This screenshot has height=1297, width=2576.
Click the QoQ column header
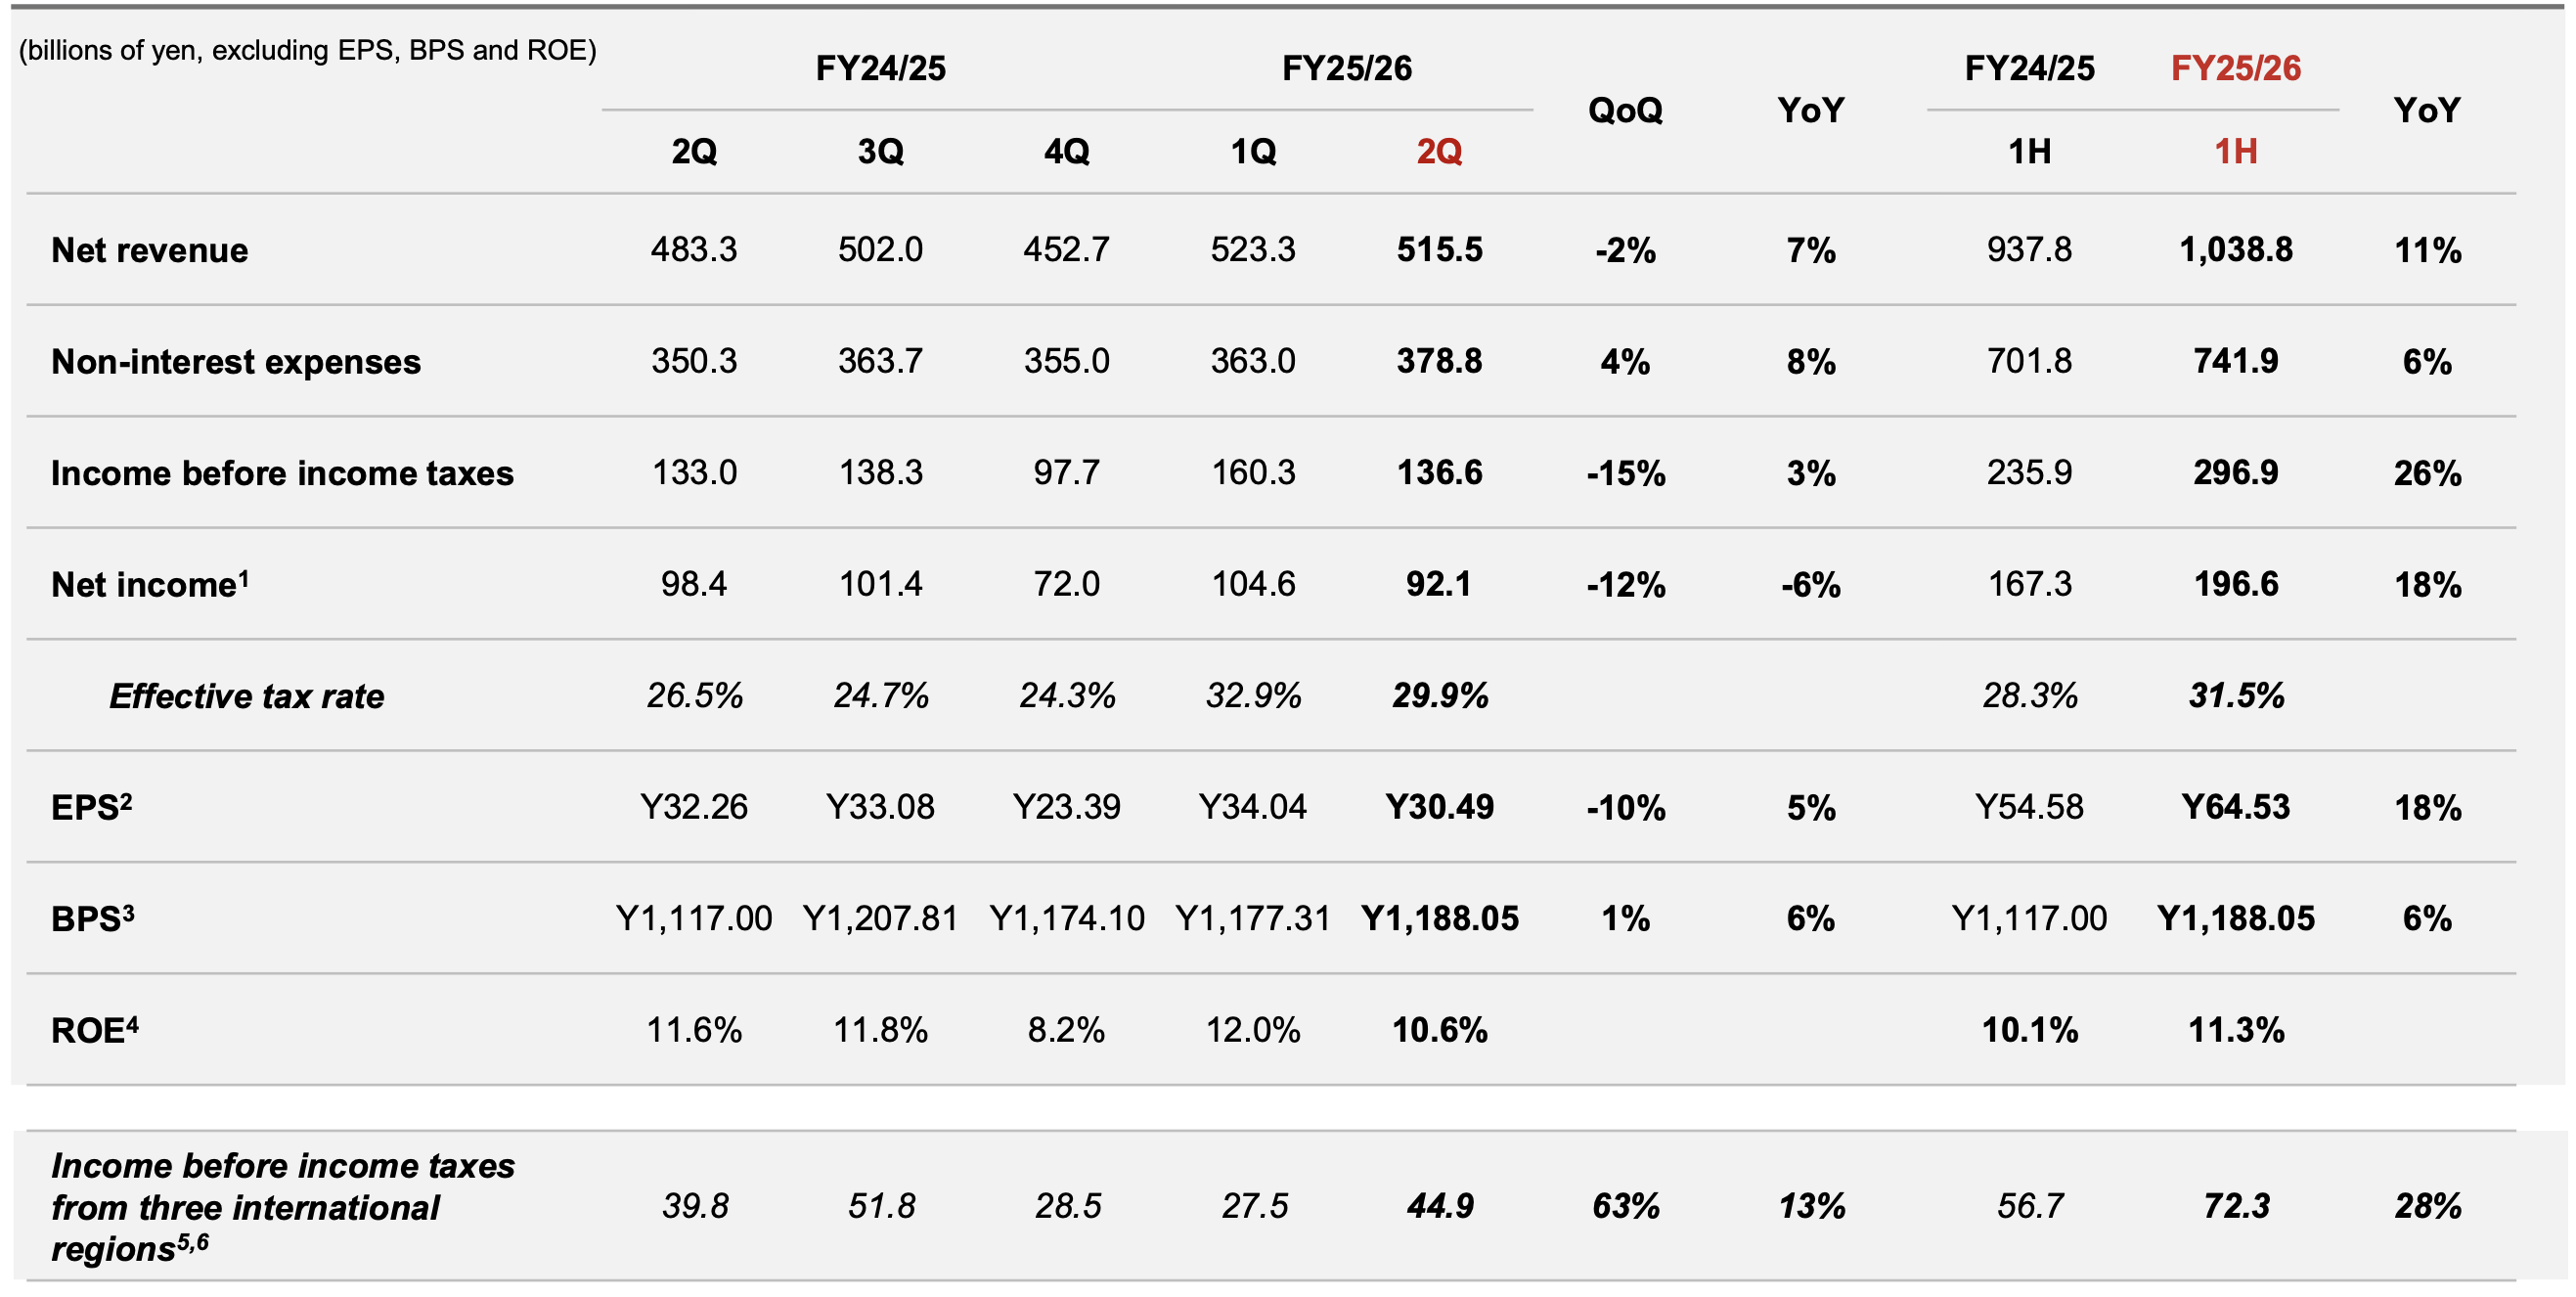pyautogui.click(x=1625, y=110)
